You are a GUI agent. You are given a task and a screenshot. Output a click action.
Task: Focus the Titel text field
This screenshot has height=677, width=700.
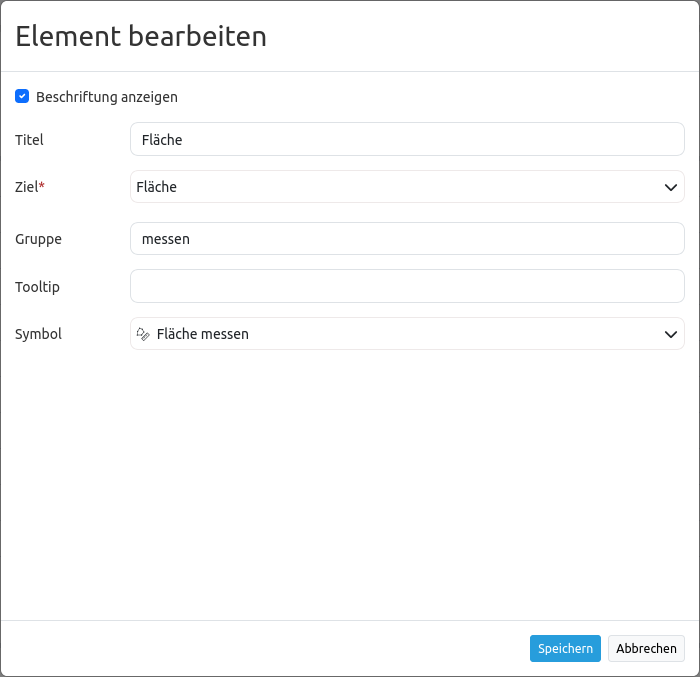(x=407, y=139)
